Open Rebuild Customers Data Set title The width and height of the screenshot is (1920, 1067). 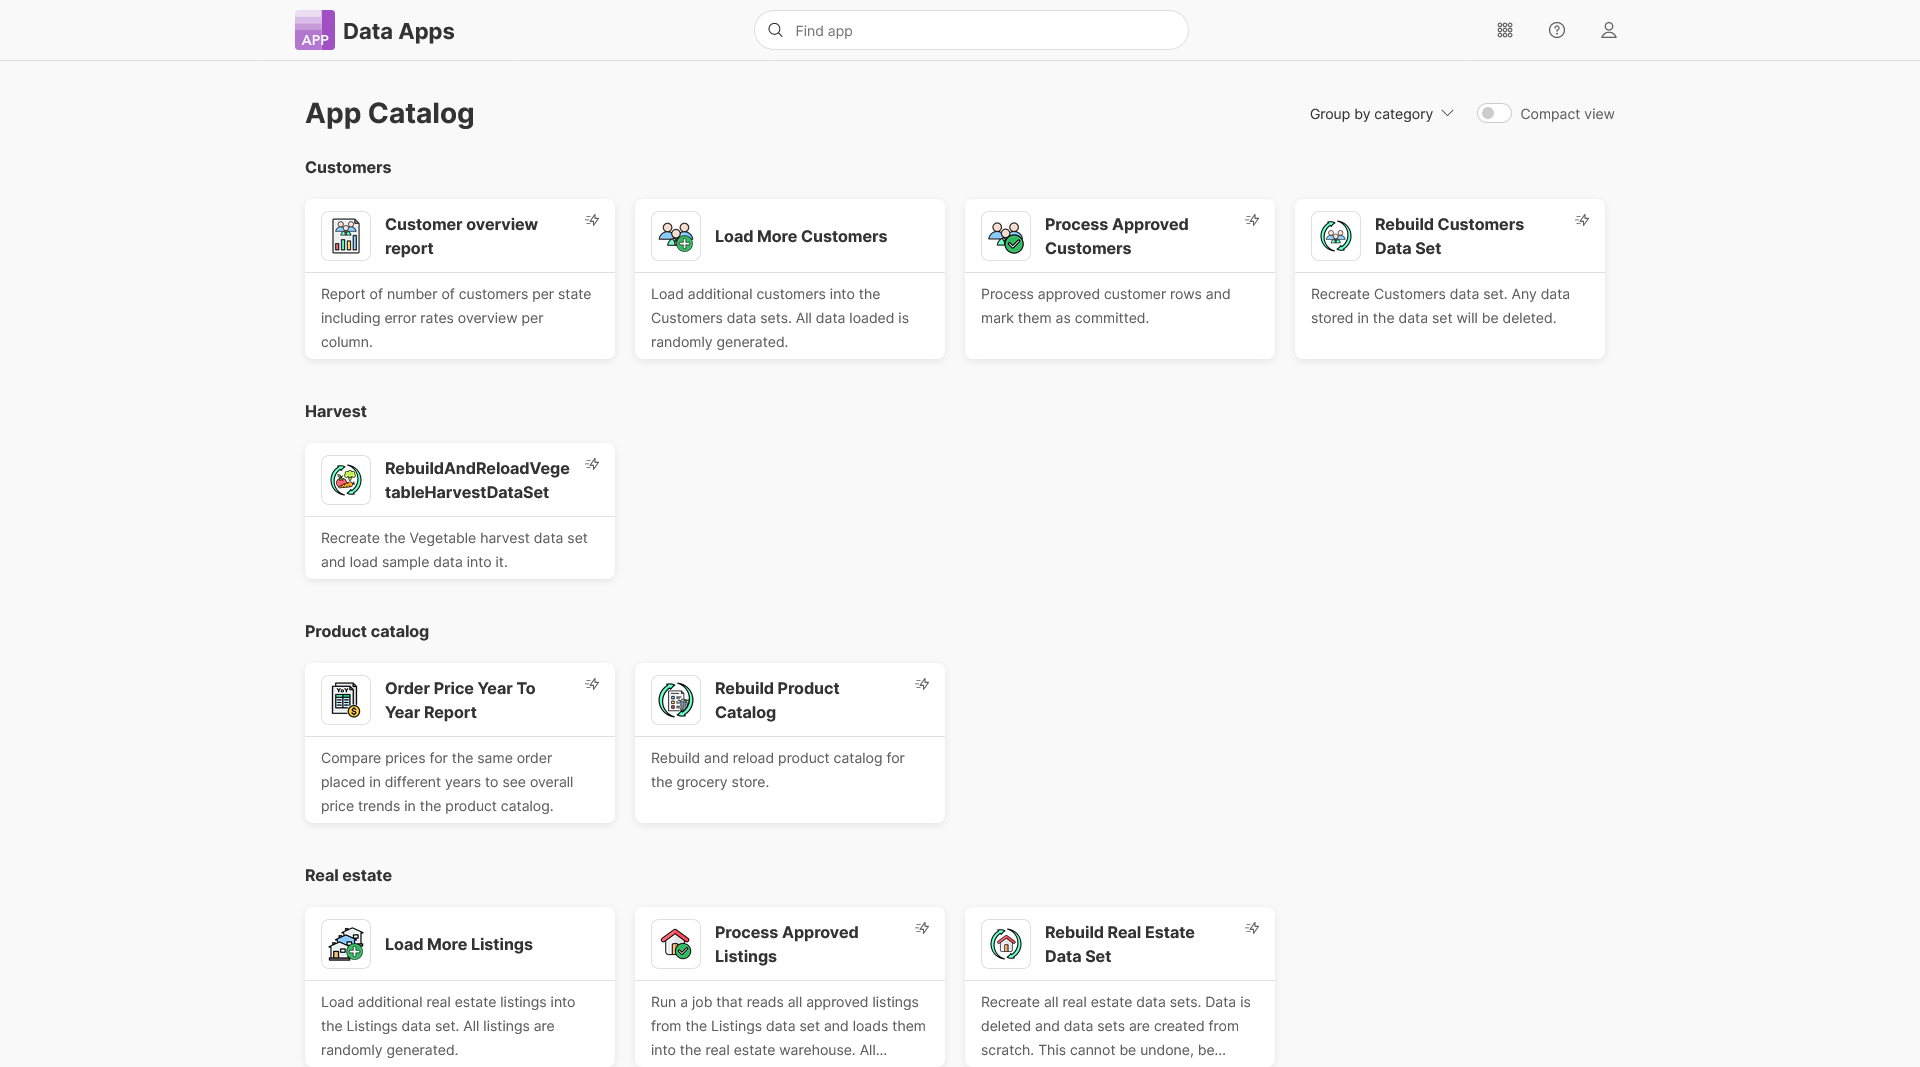(x=1449, y=236)
